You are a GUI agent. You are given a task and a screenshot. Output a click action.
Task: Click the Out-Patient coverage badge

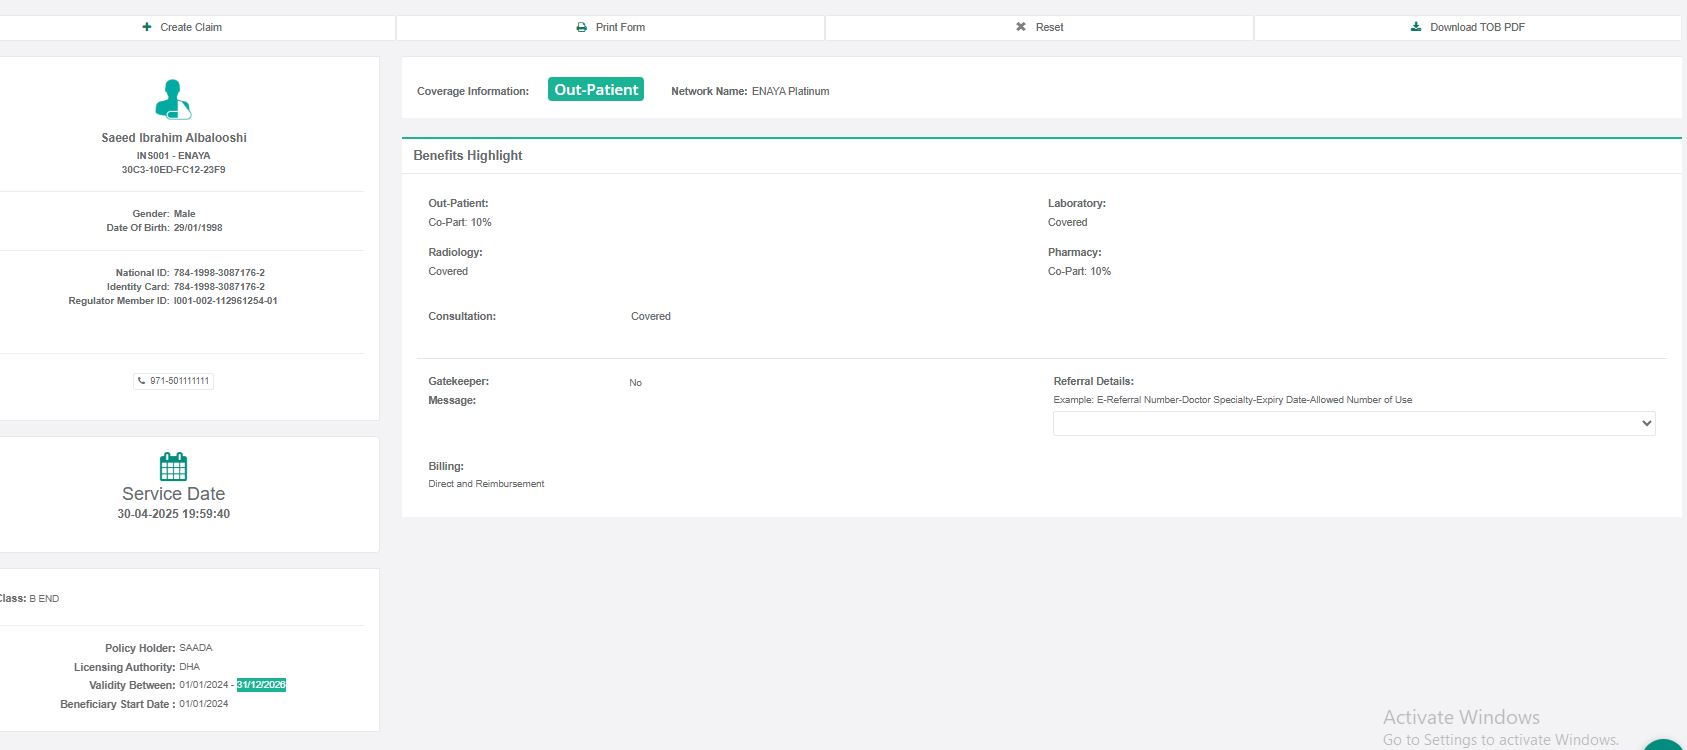point(596,90)
